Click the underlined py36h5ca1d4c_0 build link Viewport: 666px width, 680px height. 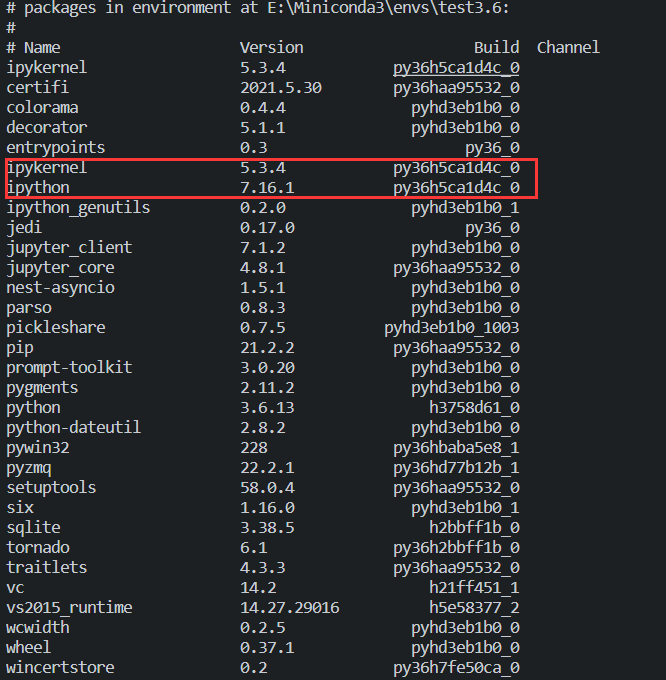456,68
